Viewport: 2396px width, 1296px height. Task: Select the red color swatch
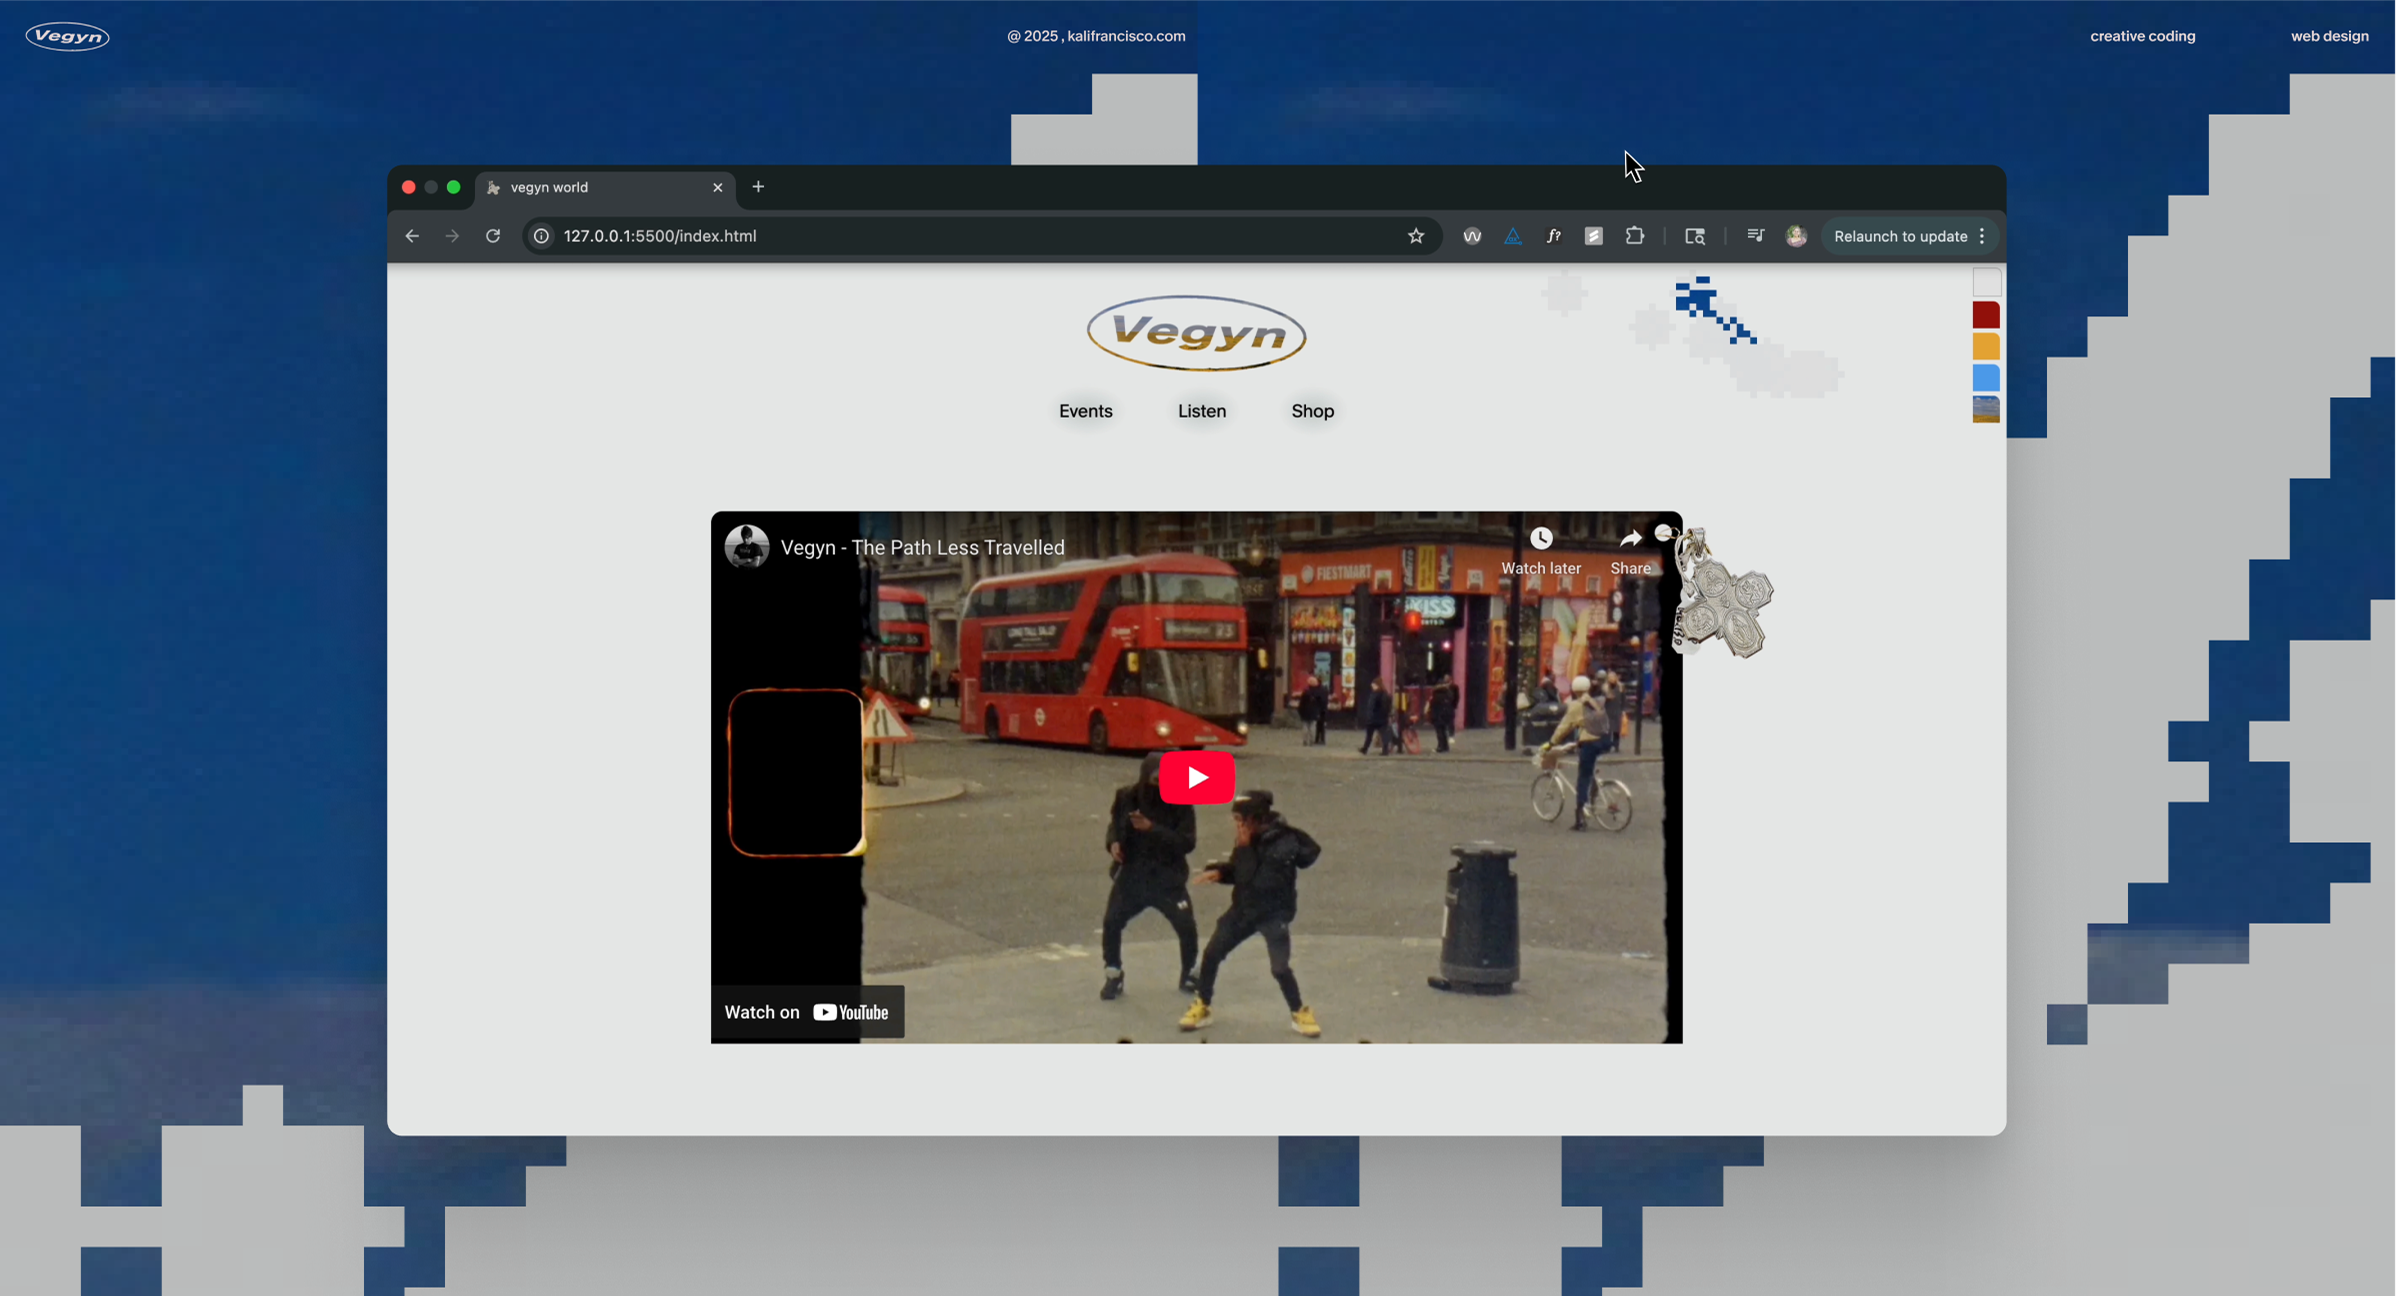[x=1985, y=315]
